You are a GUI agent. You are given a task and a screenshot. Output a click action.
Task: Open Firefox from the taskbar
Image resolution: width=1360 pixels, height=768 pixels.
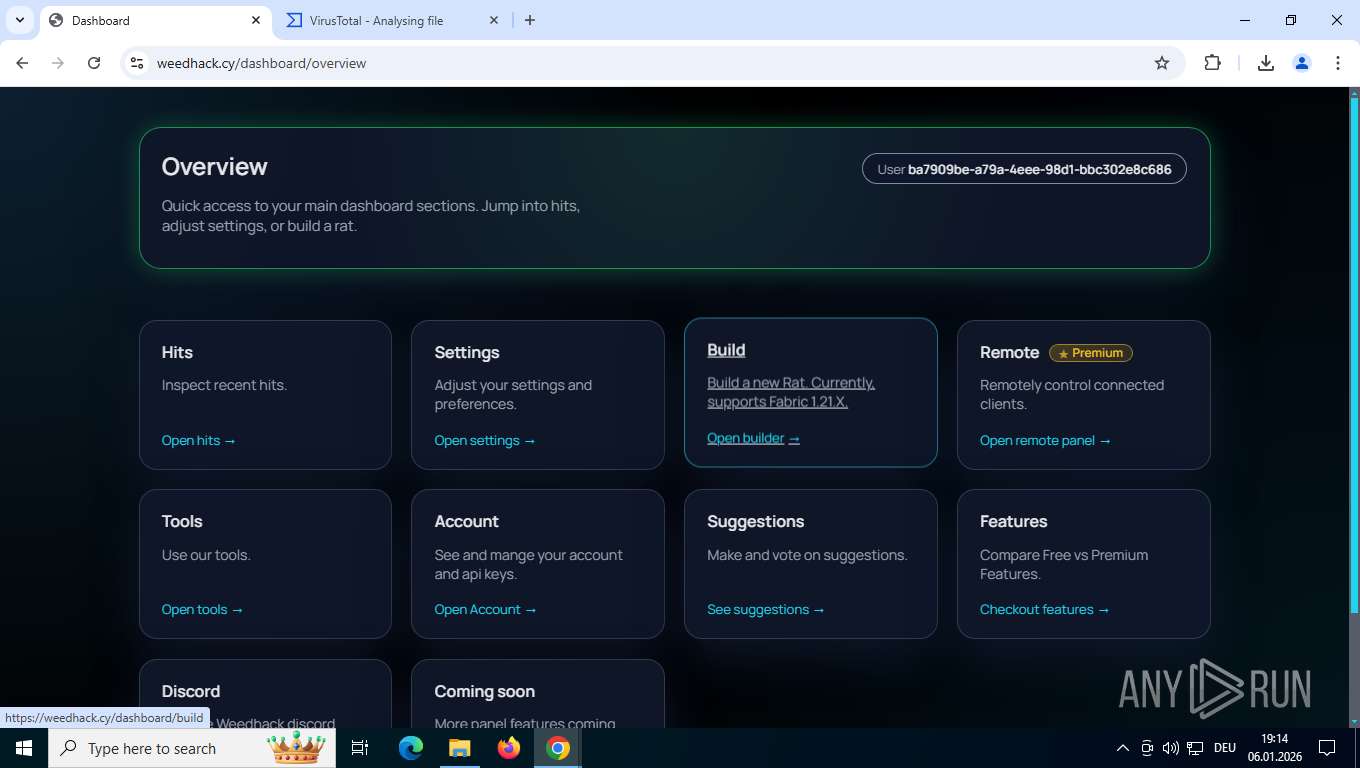coord(509,748)
